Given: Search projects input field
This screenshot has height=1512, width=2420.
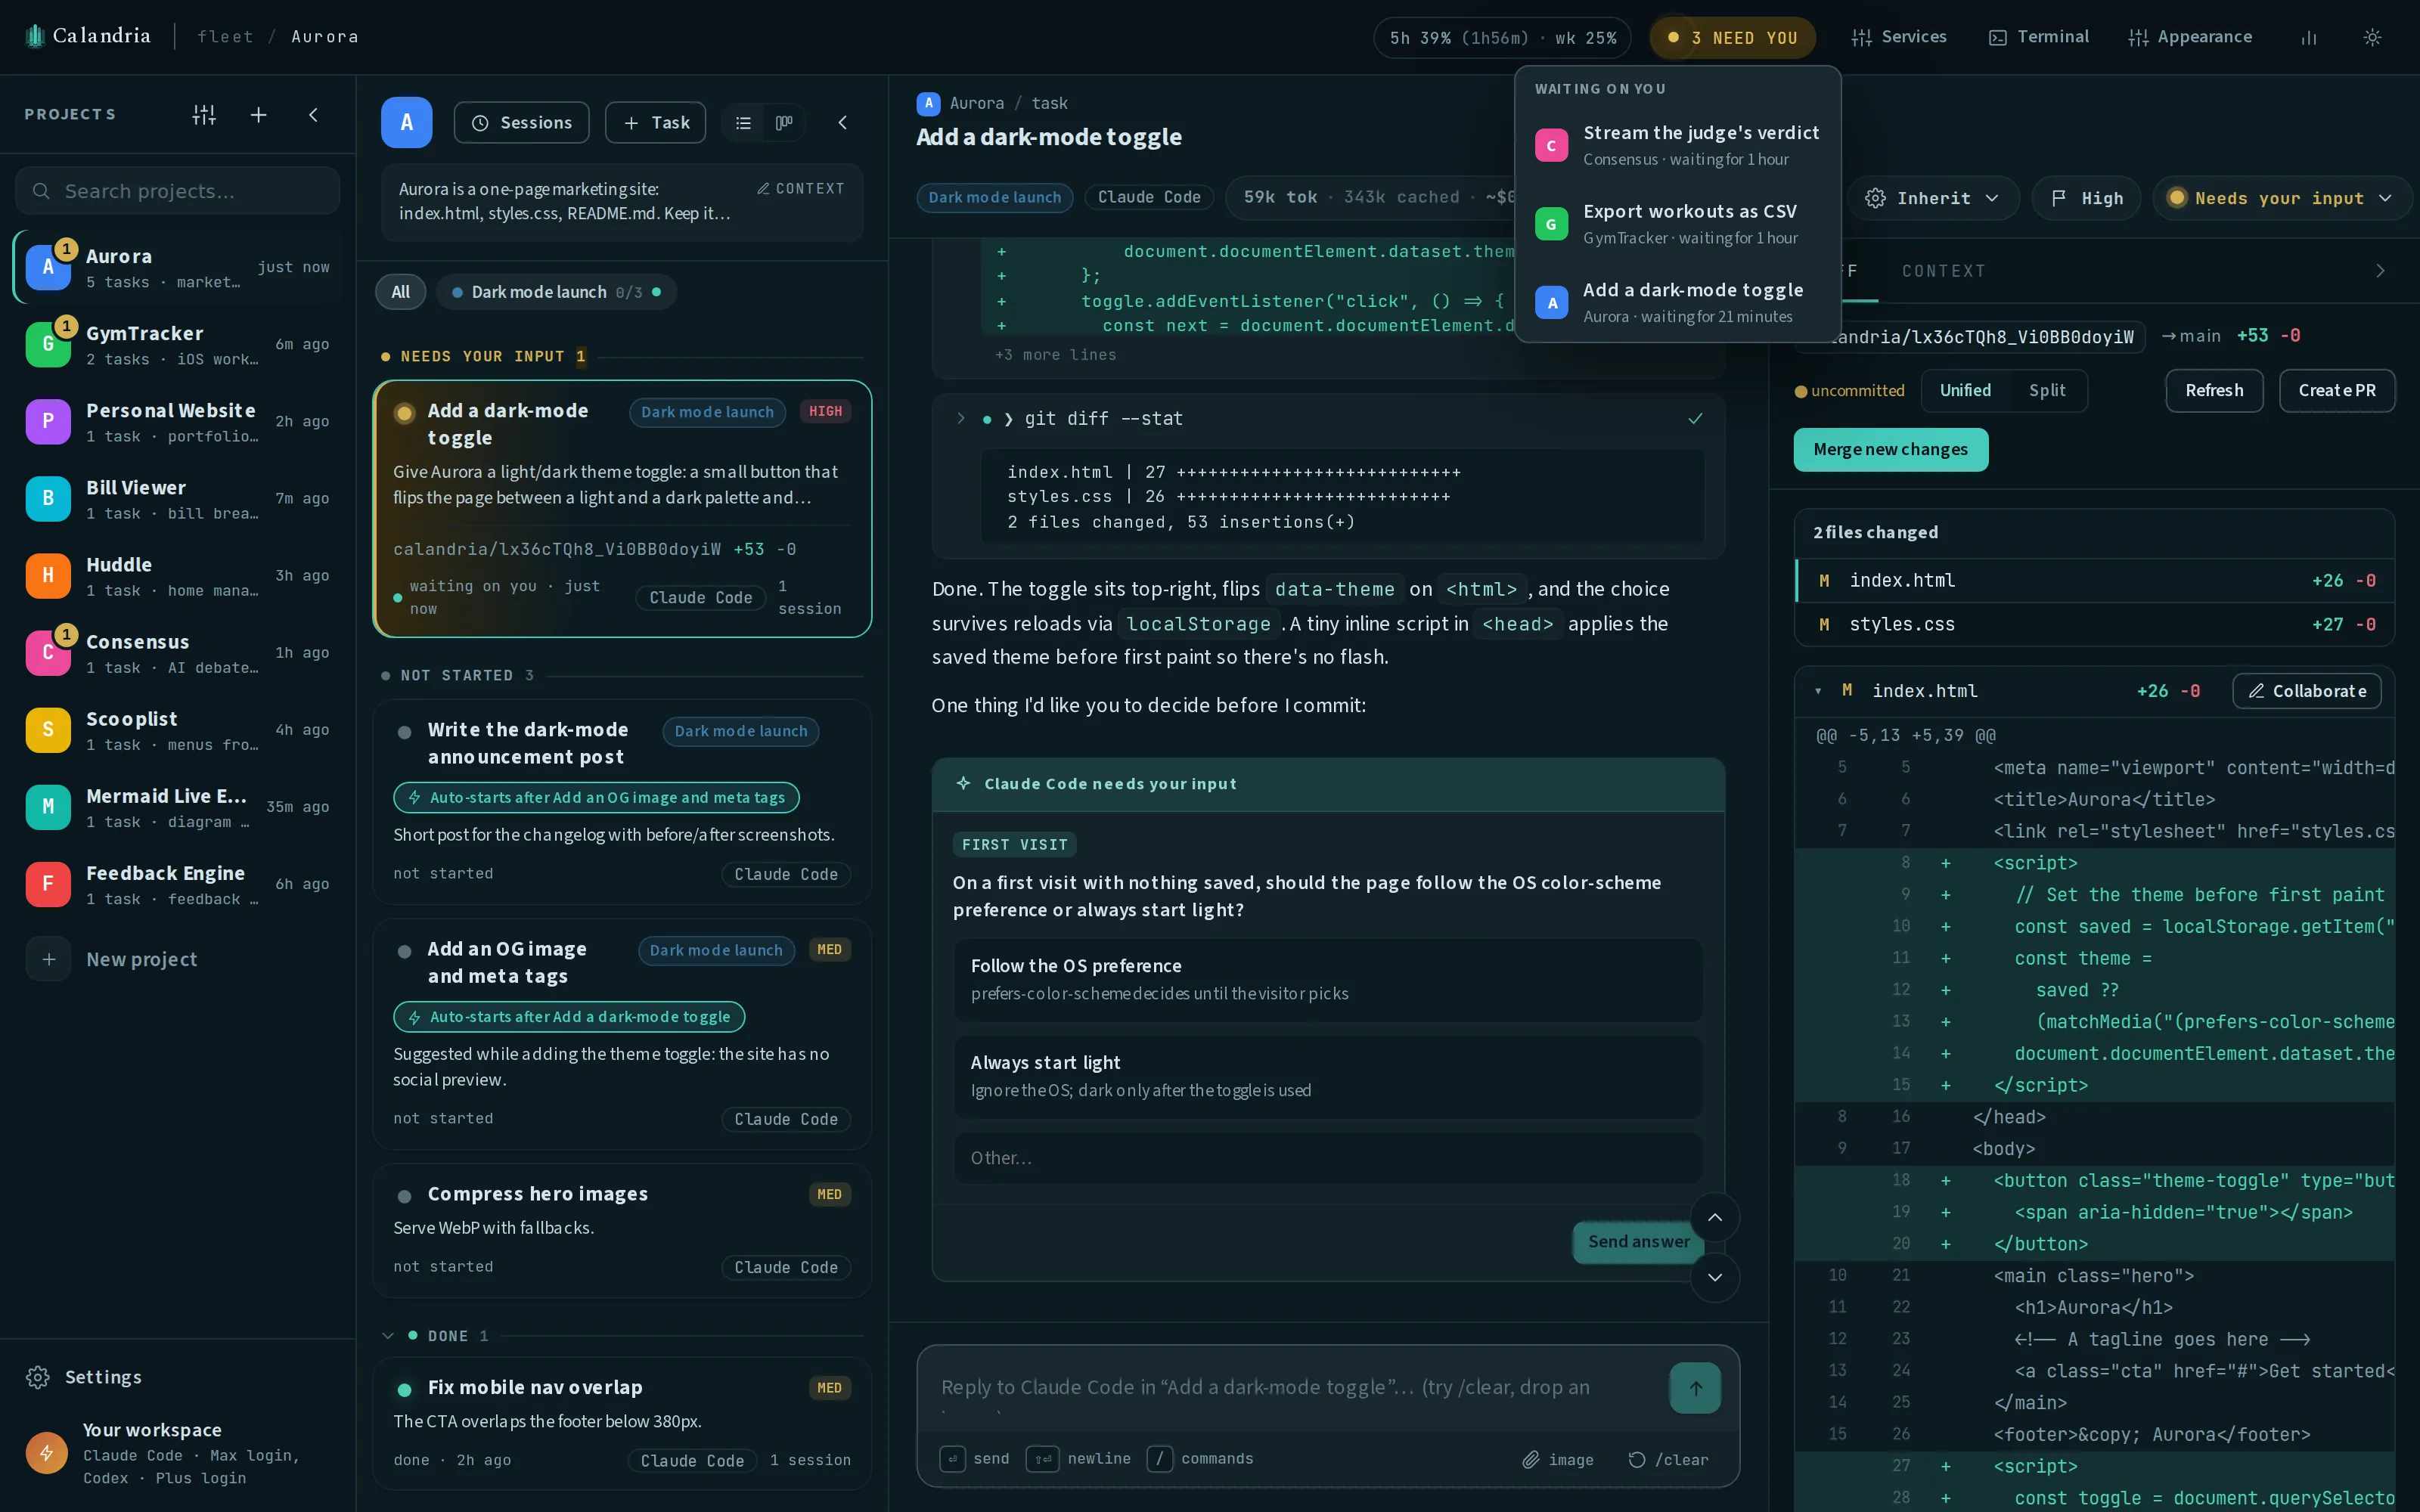Looking at the screenshot, I should point(177,191).
